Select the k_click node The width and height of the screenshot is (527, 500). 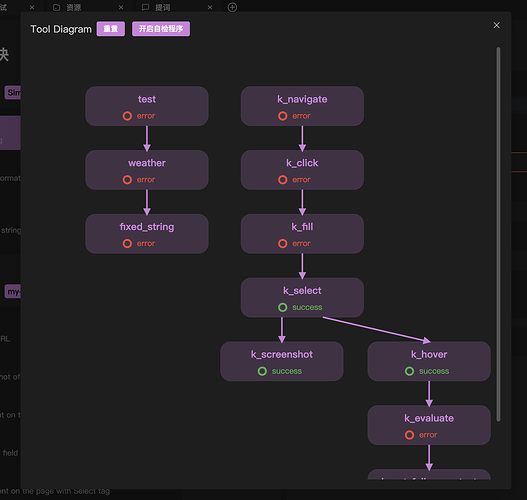coord(302,170)
